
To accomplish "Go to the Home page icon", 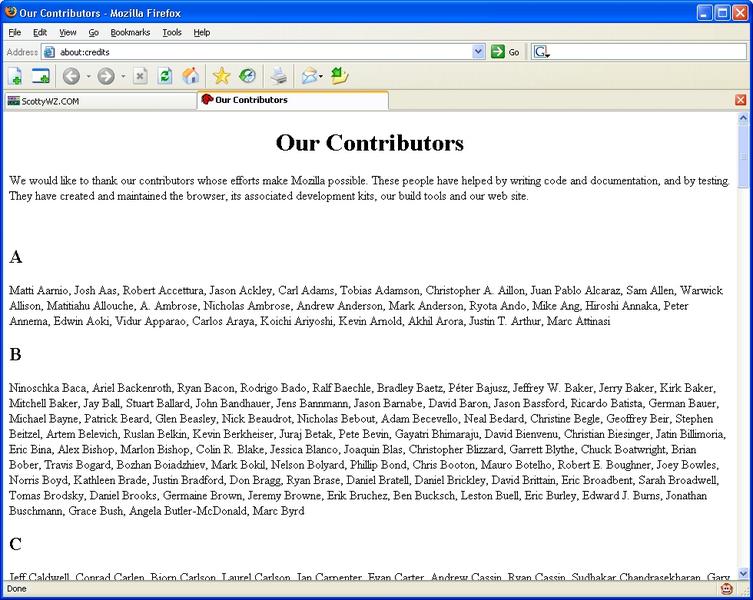I will click(190, 76).
